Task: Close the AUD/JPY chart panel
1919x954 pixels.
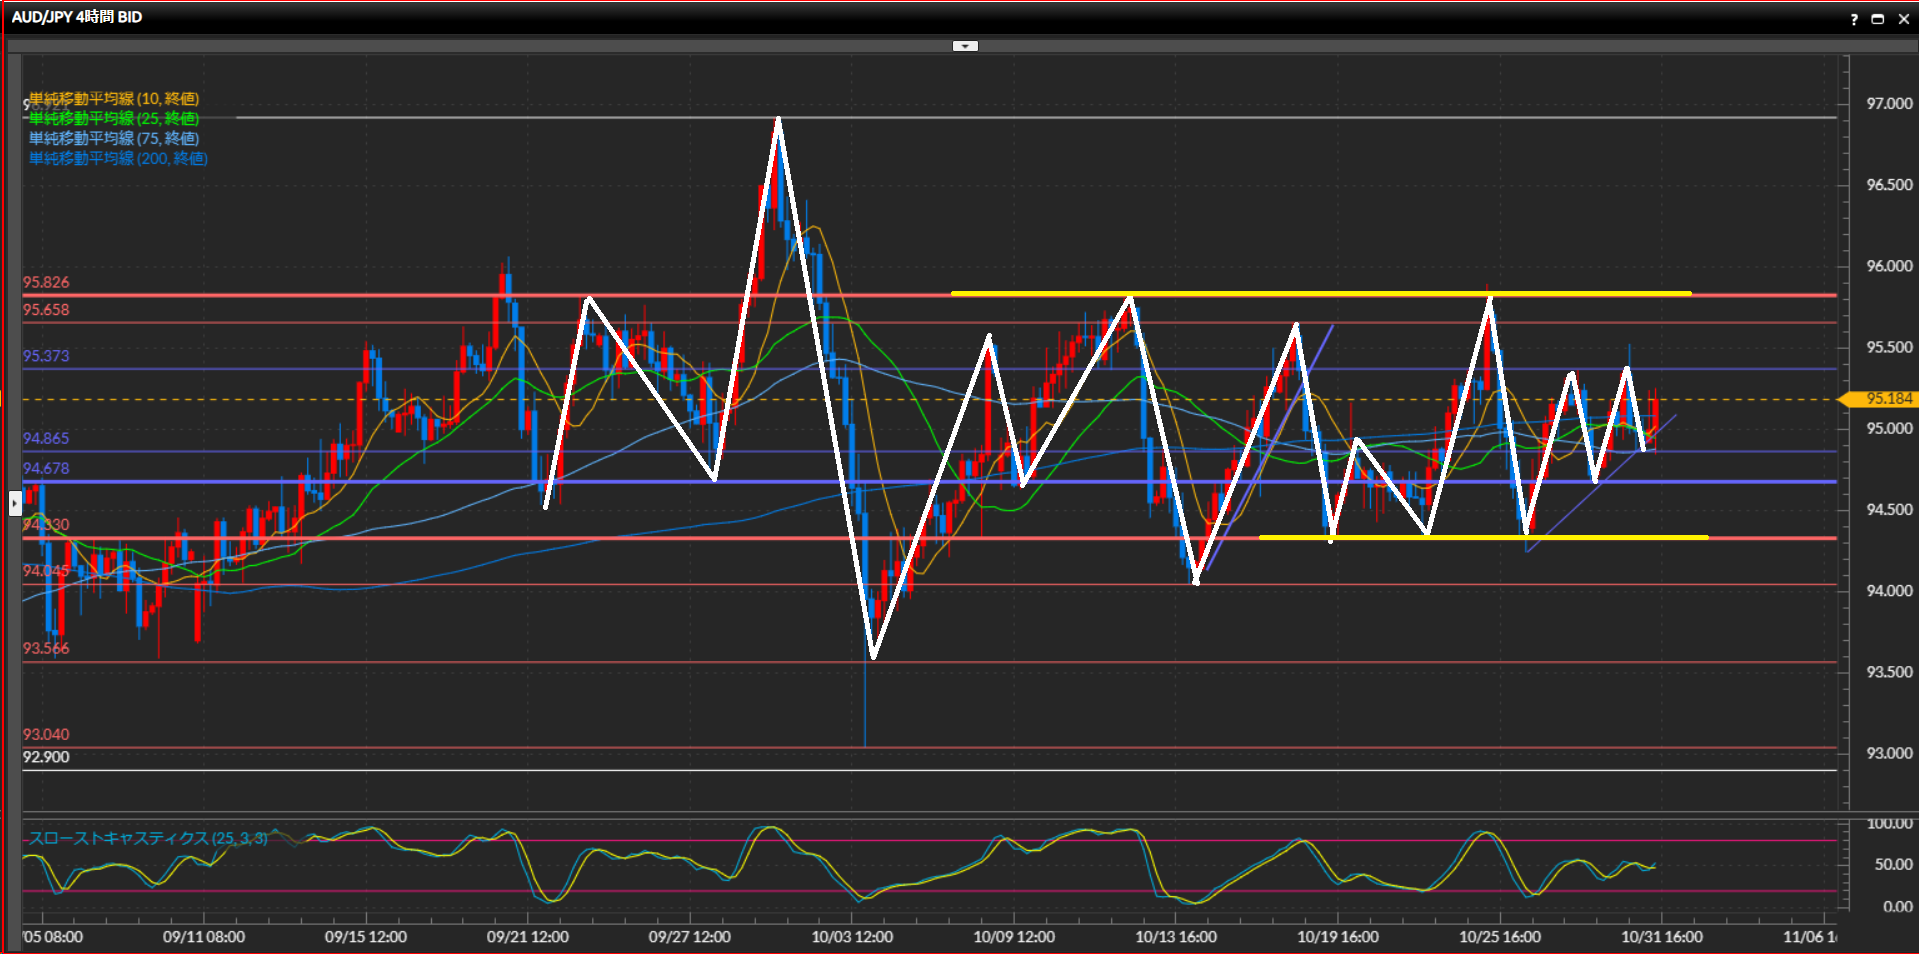Action: point(1903,19)
